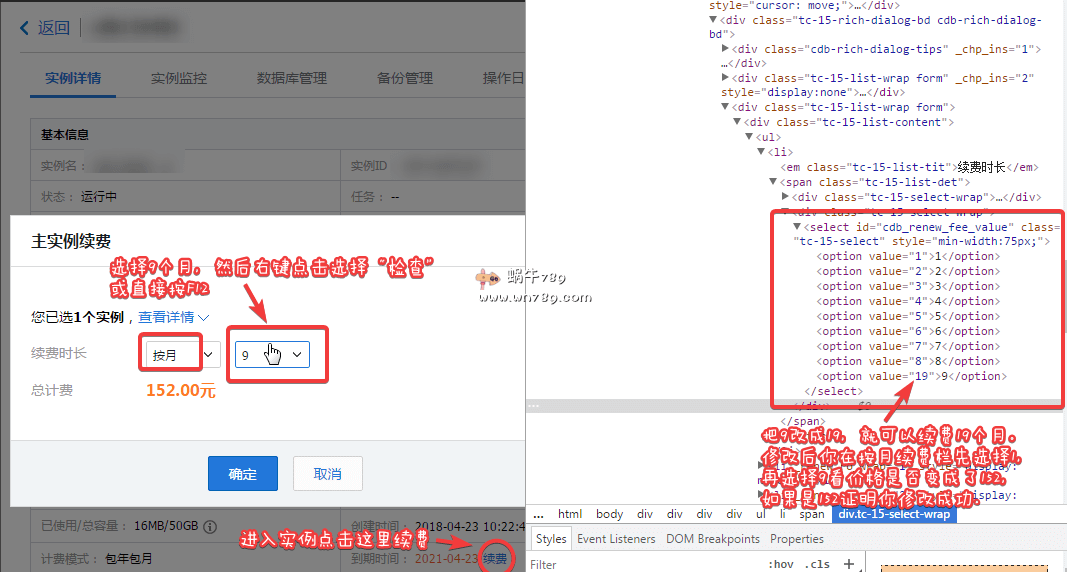Image resolution: width=1067 pixels, height=572 pixels.
Task: Cancel the renewal dialog with 取消
Action: [327, 474]
